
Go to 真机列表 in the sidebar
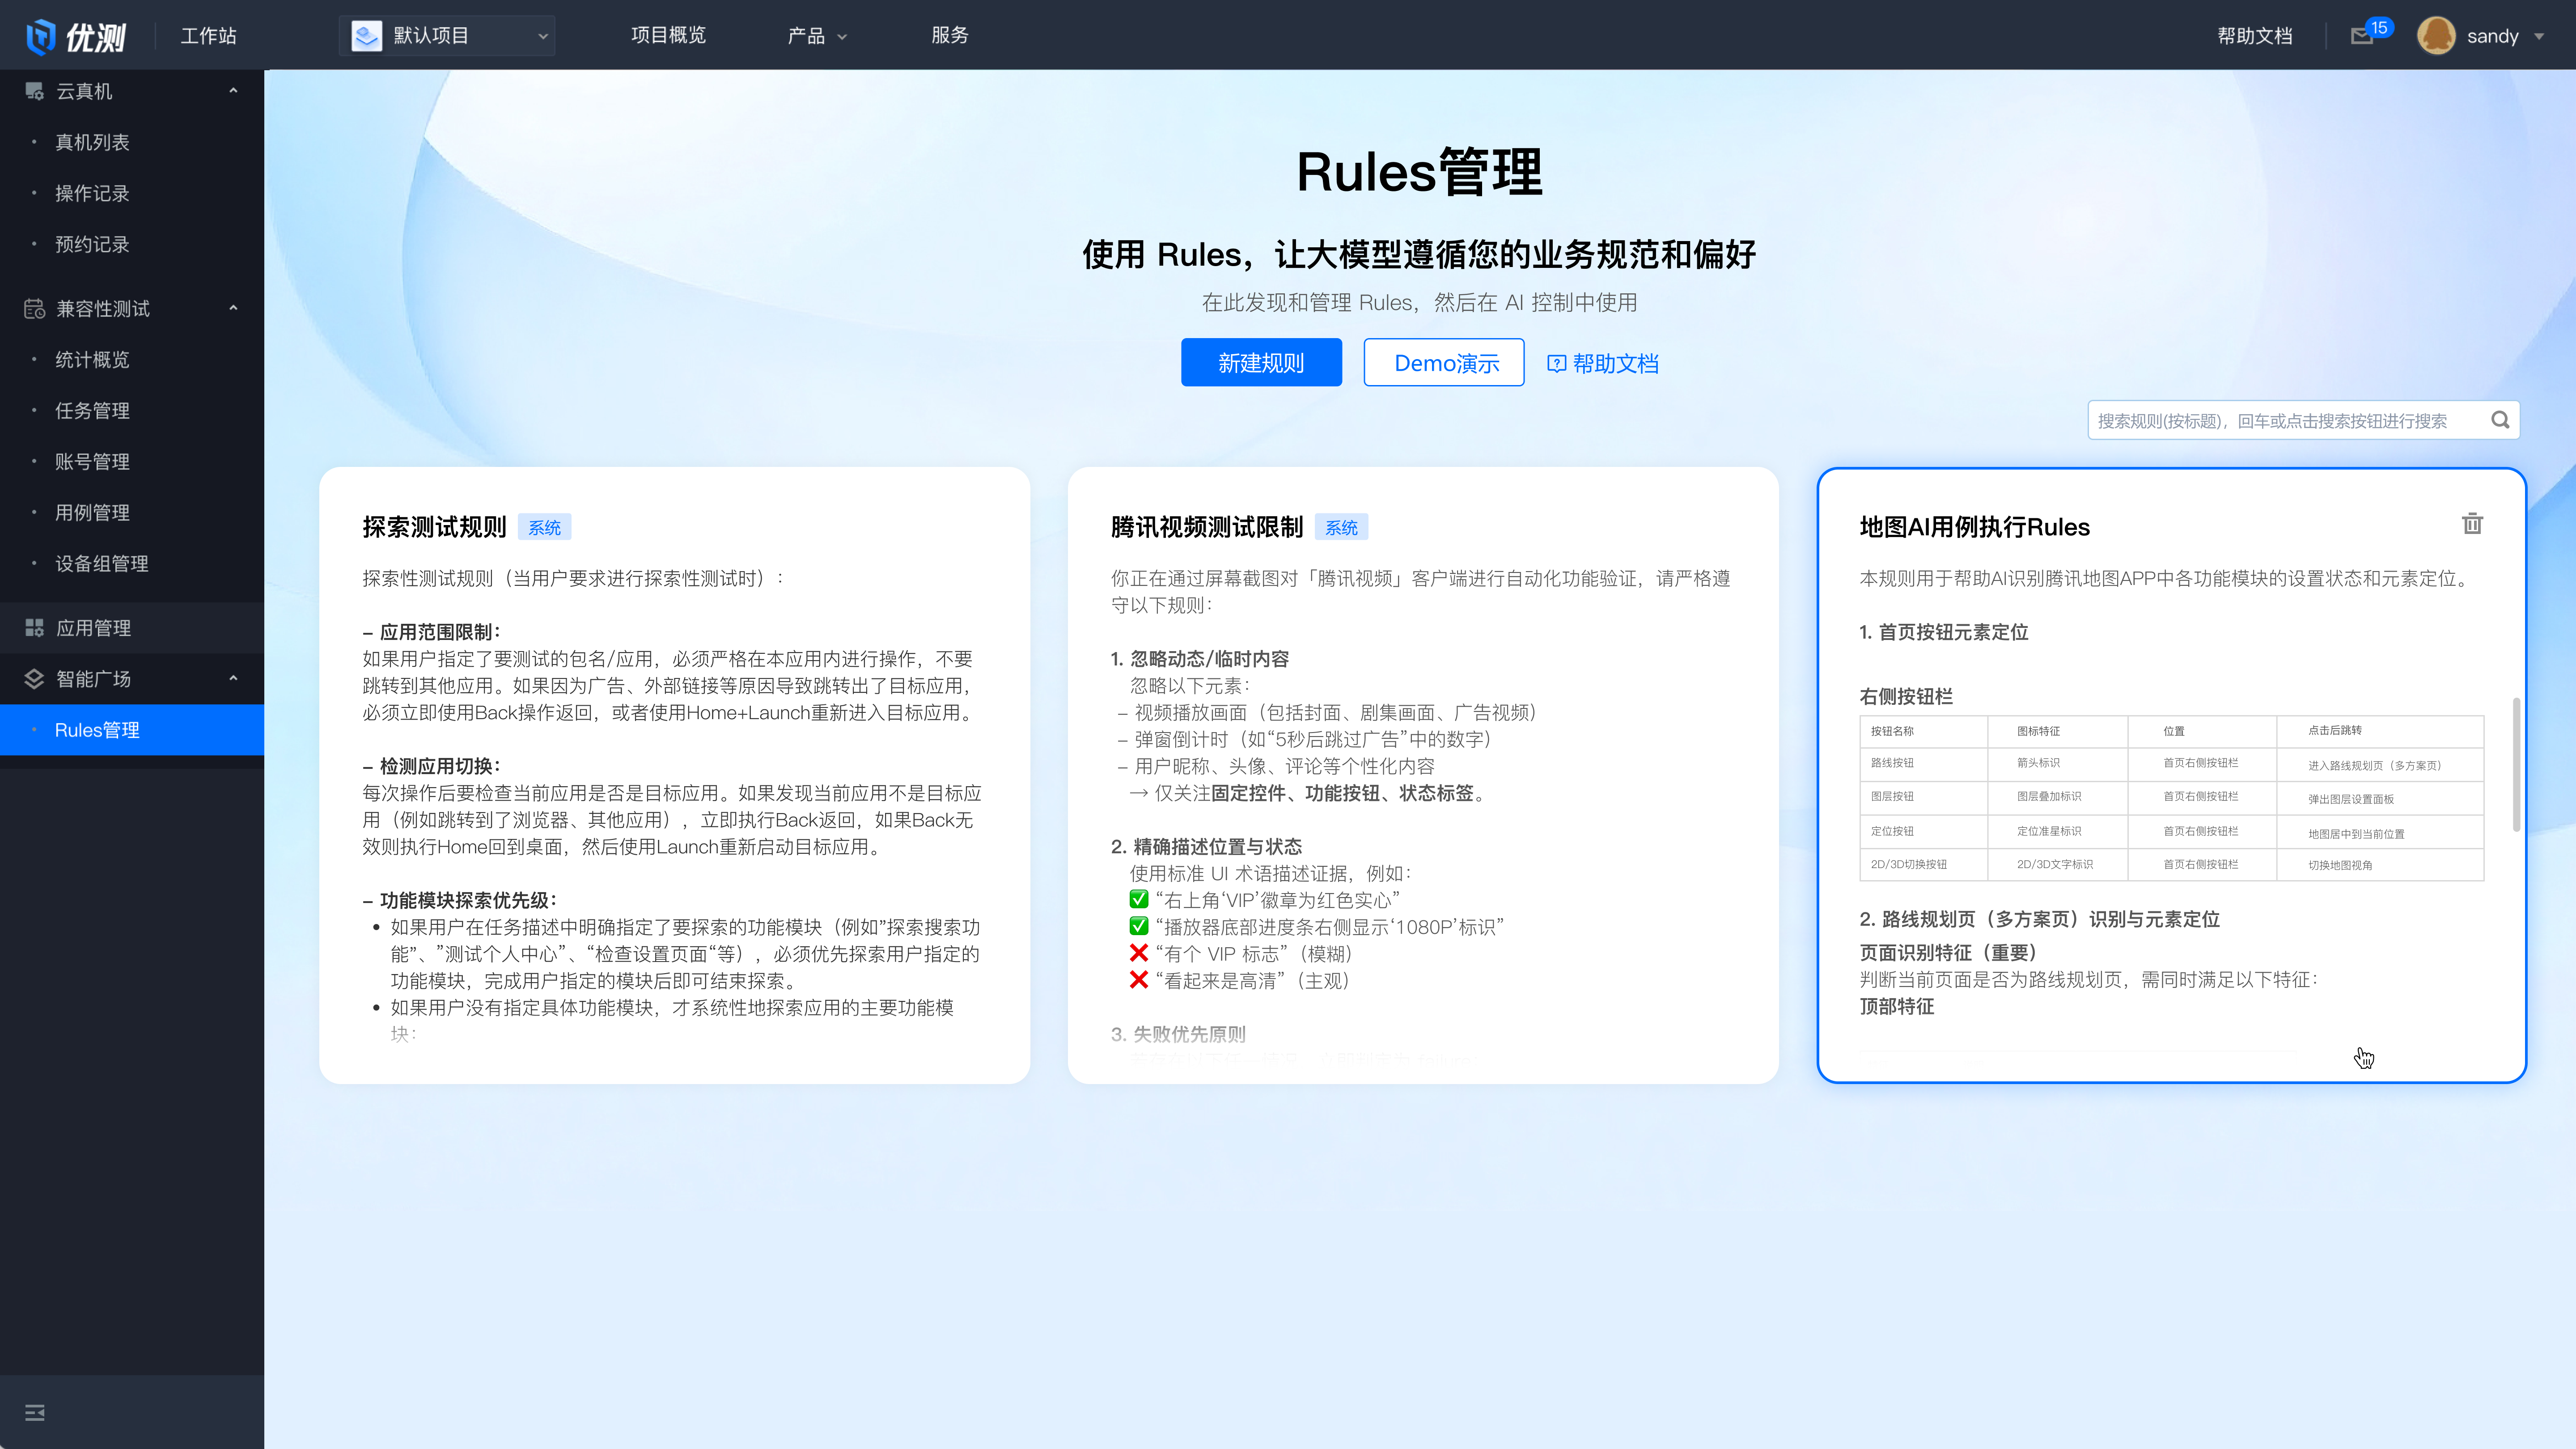(x=92, y=142)
